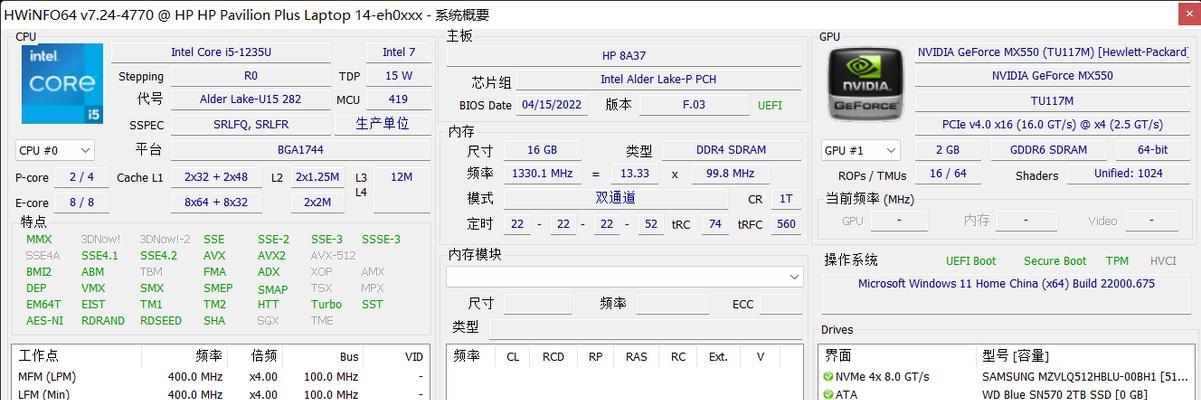Viewport: 1201px width, 400px height.
Task: Click the BIOS date 04/15/2022
Action: [x=551, y=105]
